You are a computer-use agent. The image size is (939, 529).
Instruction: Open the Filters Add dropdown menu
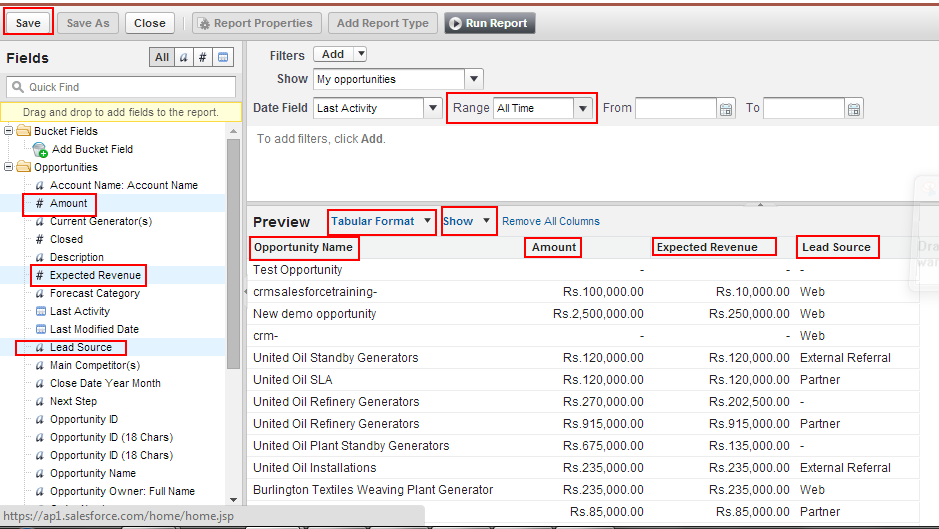(x=361, y=55)
